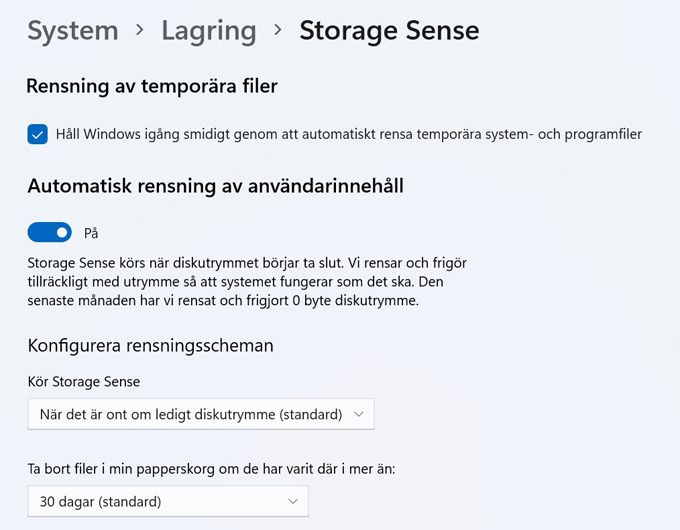Click the 'Ta bort filer i min papperskorg' label

click(x=211, y=469)
